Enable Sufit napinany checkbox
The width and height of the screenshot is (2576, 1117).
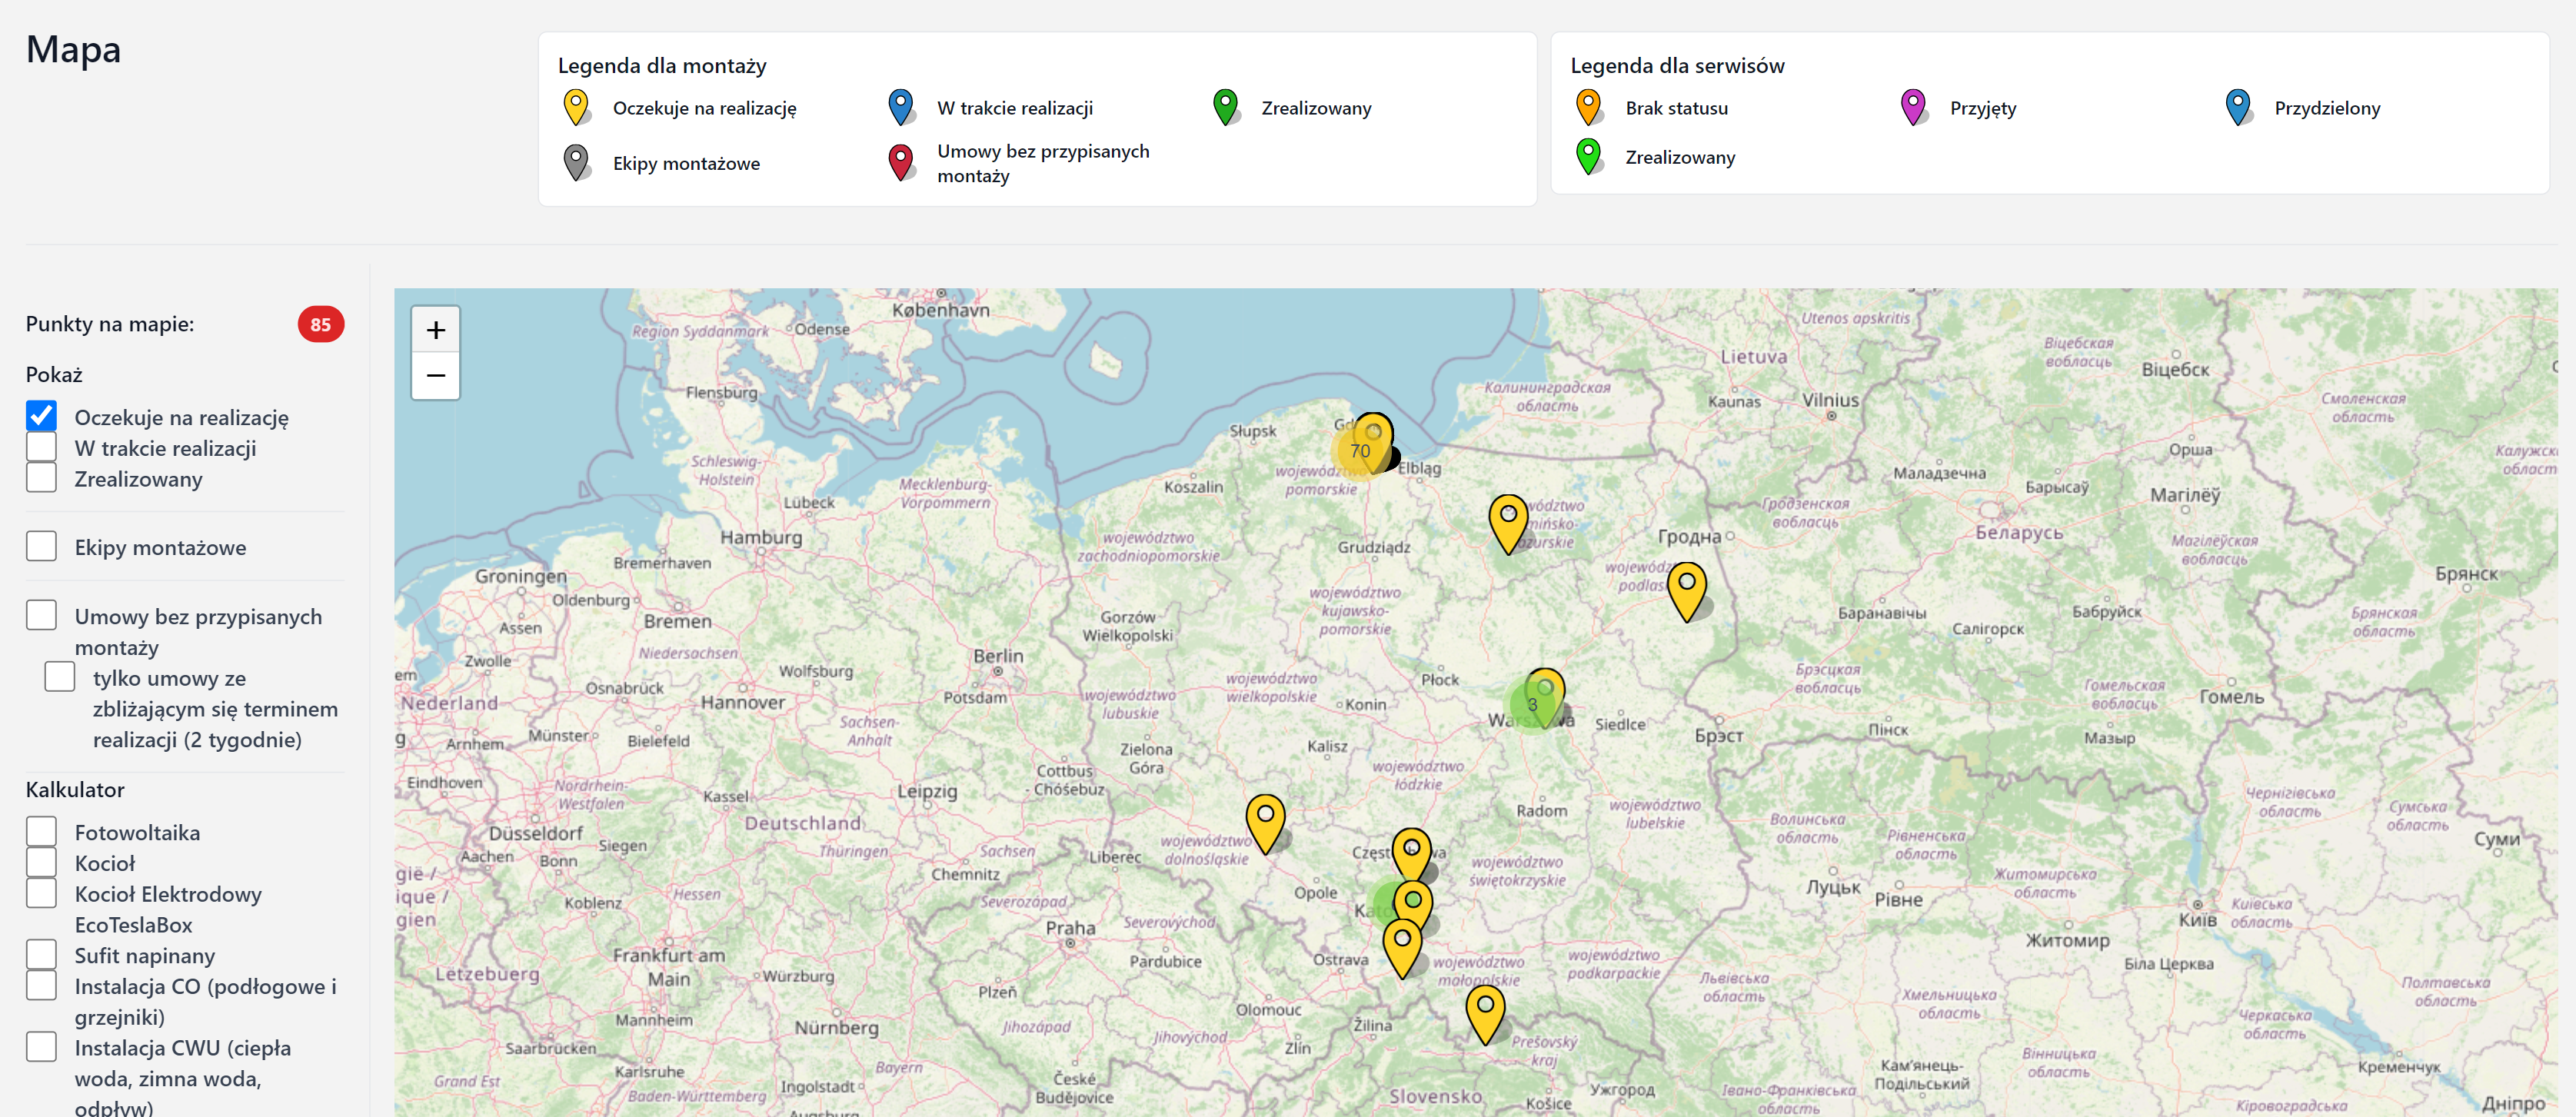[42, 955]
